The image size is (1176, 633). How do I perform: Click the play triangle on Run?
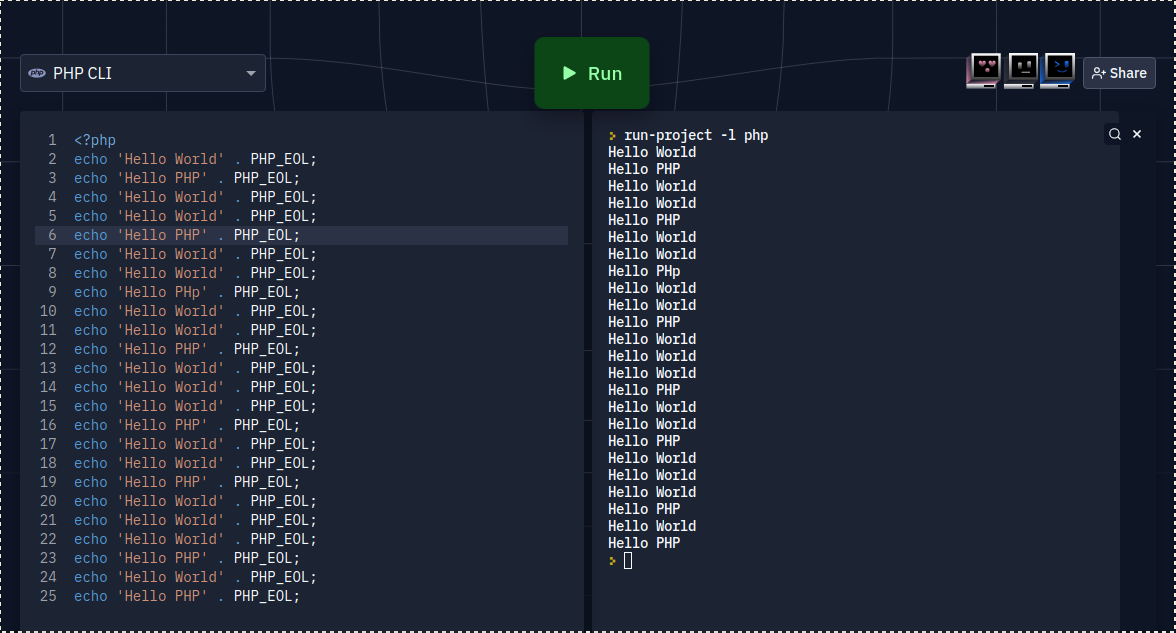coord(569,73)
